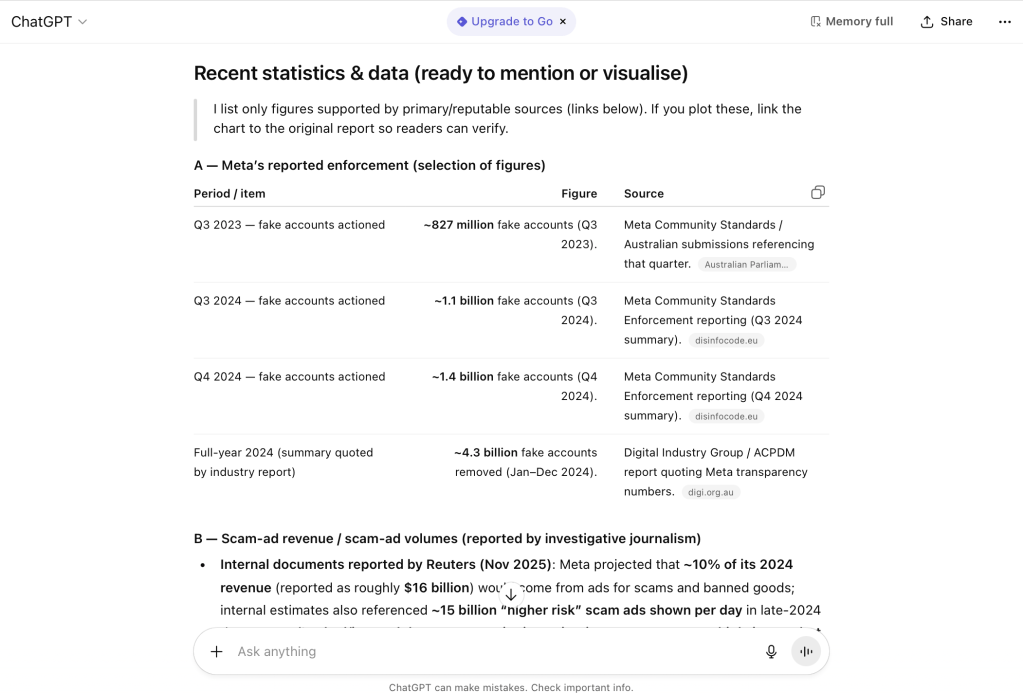The height and width of the screenshot is (693, 1023).
Task: Expand the ChatGPT model dropdown
Action: (x=82, y=22)
